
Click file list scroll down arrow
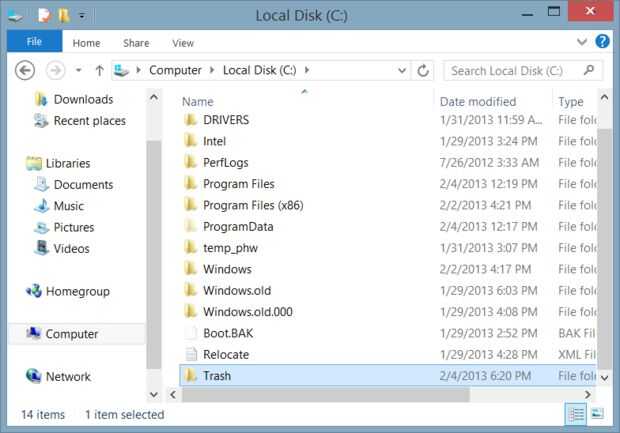pyautogui.click(x=604, y=378)
